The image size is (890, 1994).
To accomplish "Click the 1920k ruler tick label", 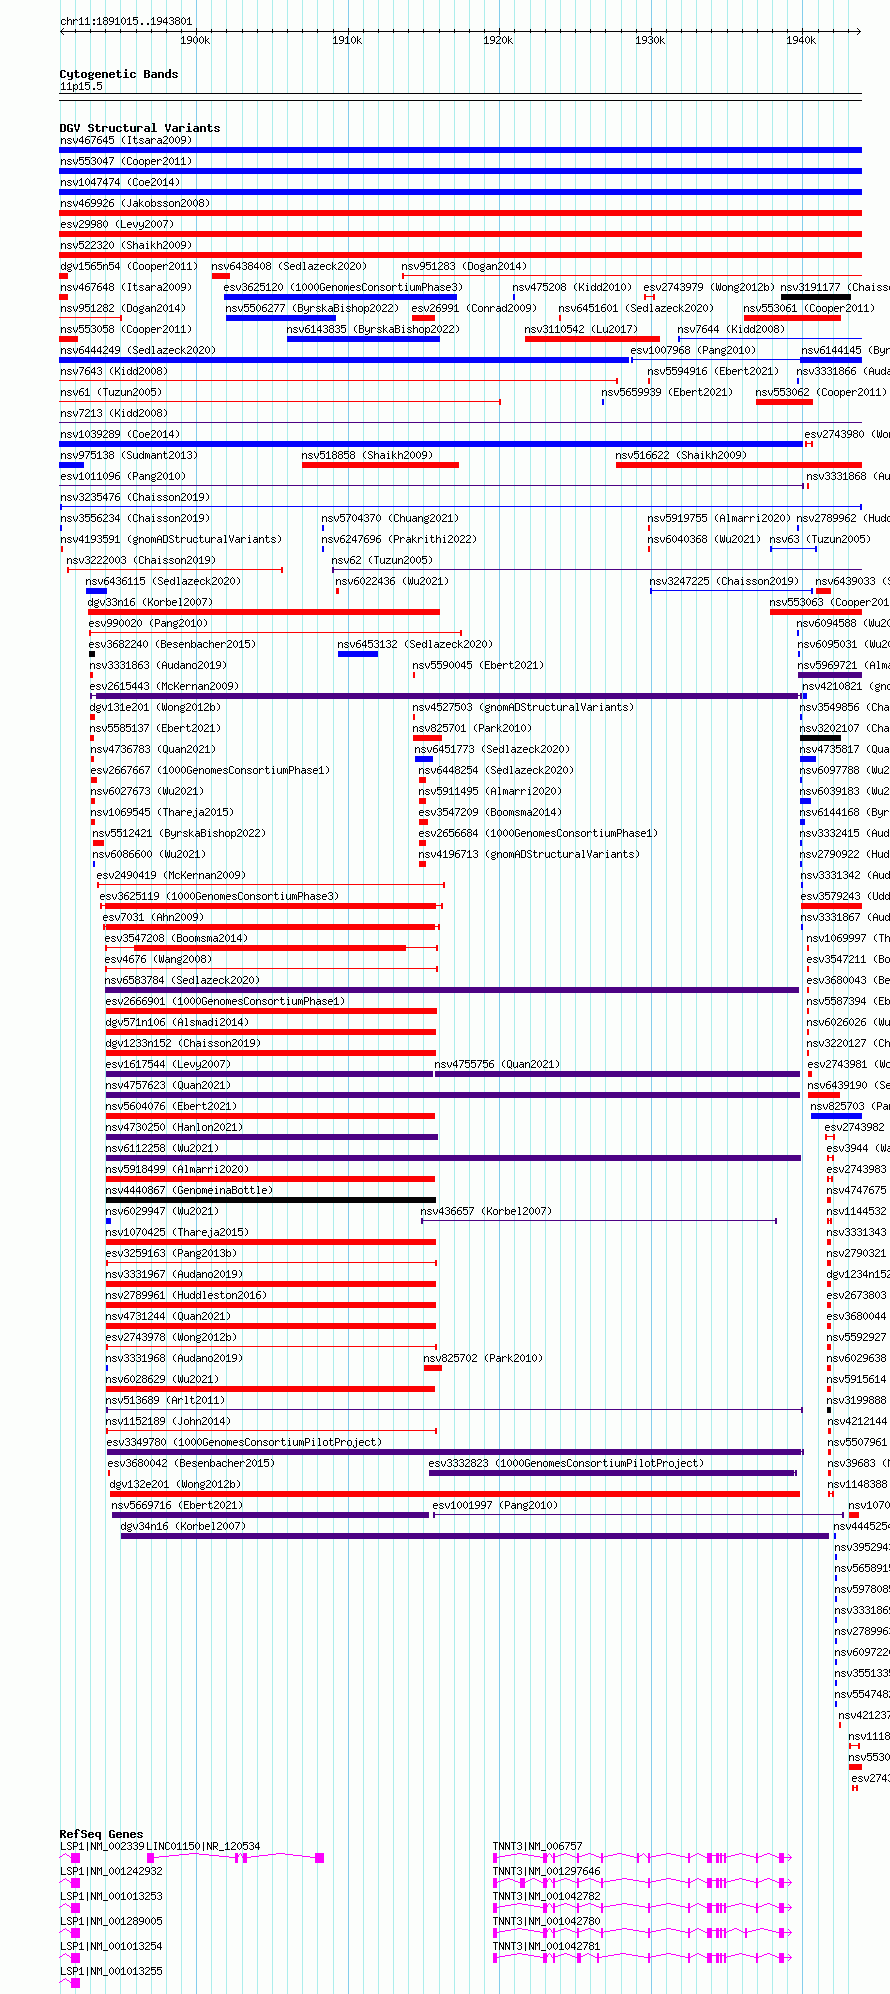I will coord(498,40).
